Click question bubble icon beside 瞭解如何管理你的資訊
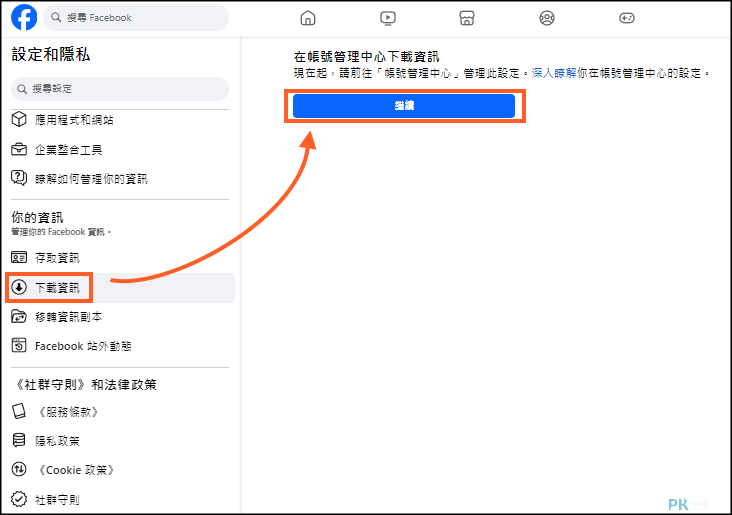 click(19, 178)
